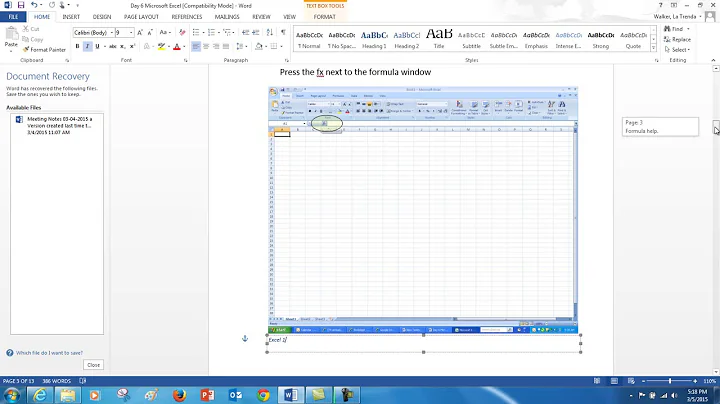
Task: Increase indent of the paragraph
Action: pos(256,33)
